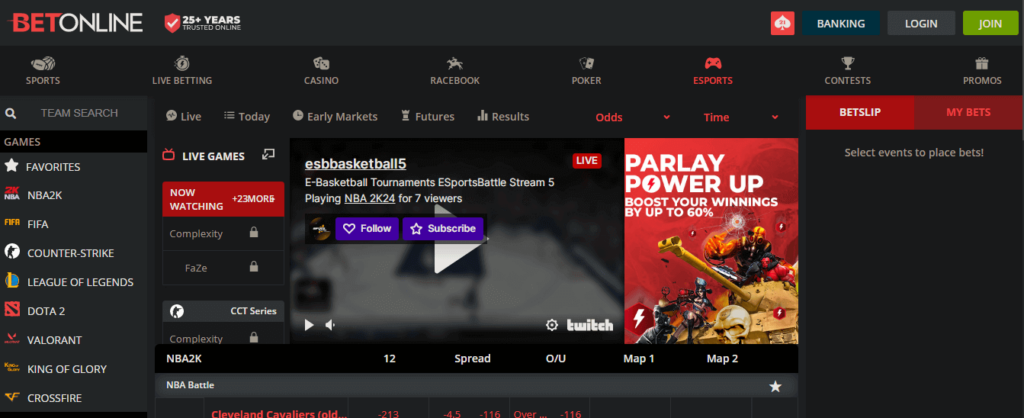Open Twitch stream settings gear

552,325
